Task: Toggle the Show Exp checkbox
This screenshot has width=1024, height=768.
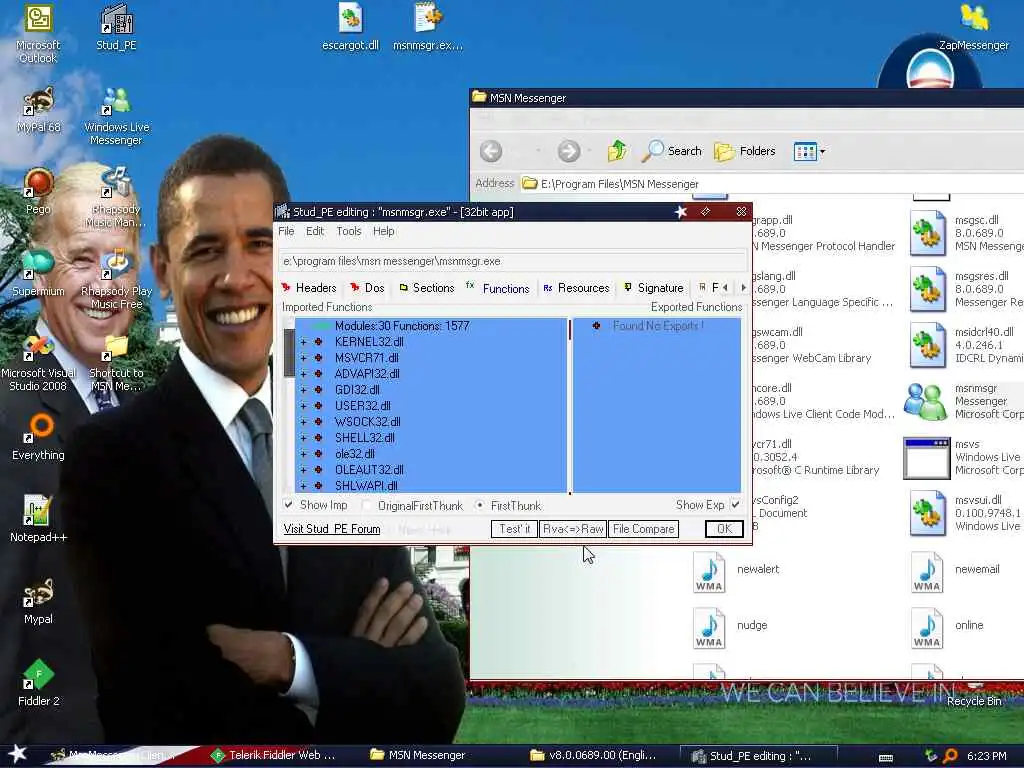Action: 735,504
